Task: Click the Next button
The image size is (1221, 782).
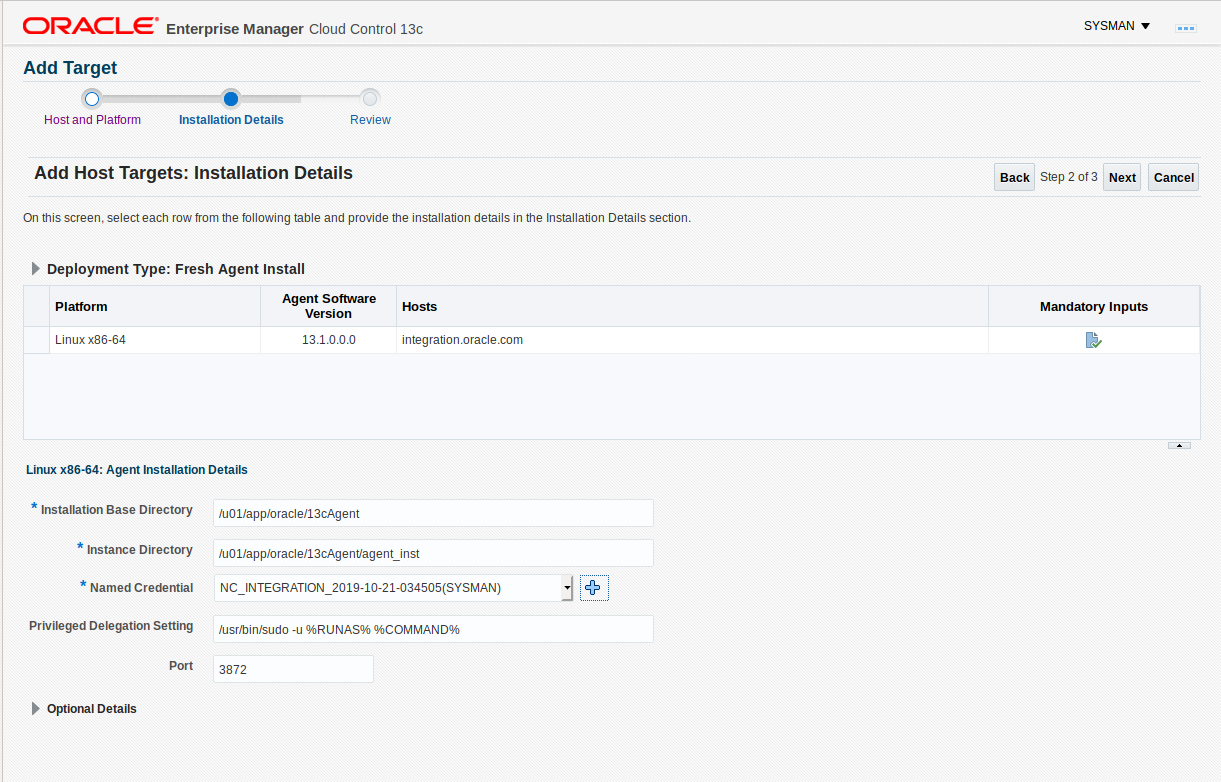Action: pos(1122,177)
